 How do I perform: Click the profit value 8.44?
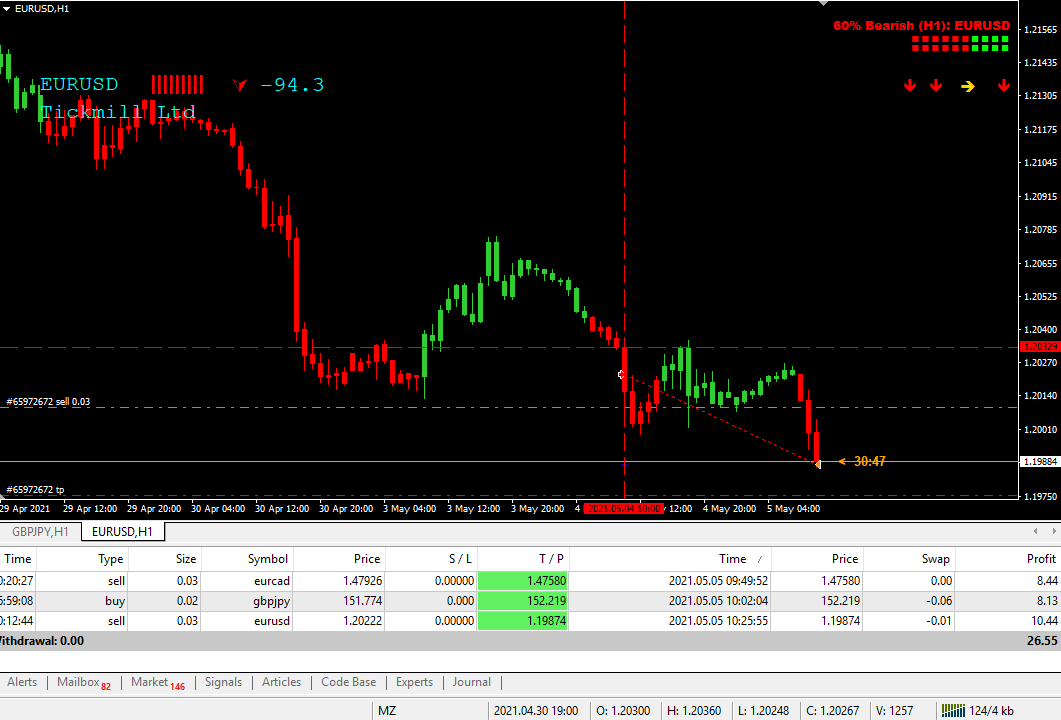point(1047,581)
